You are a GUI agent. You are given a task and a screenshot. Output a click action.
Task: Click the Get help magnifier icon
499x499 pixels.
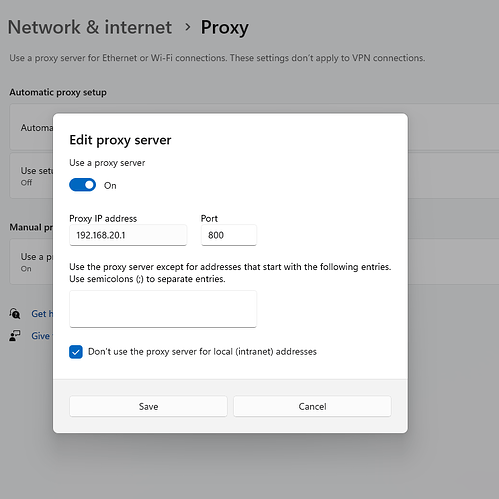[15, 313]
